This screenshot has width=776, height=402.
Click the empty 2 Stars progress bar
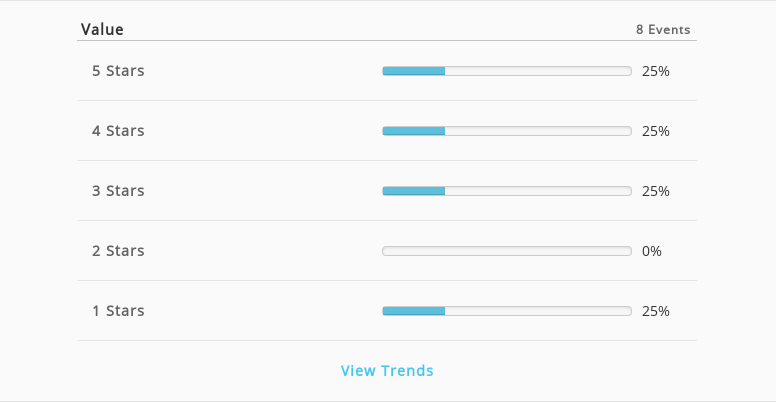507,251
